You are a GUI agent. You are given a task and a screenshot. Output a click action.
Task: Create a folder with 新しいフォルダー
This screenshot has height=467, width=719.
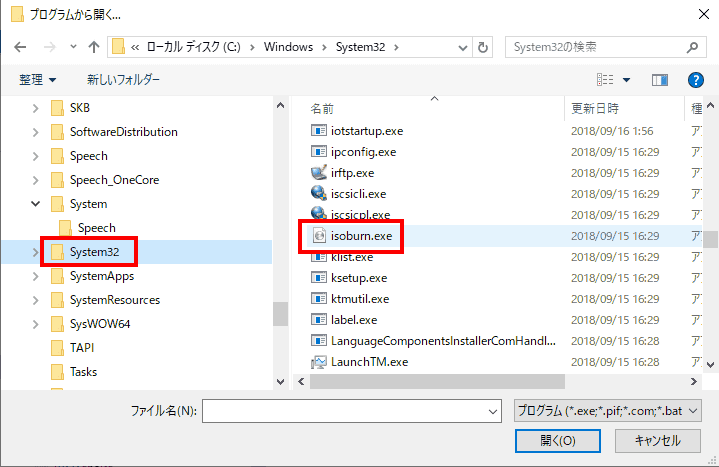click(123, 80)
